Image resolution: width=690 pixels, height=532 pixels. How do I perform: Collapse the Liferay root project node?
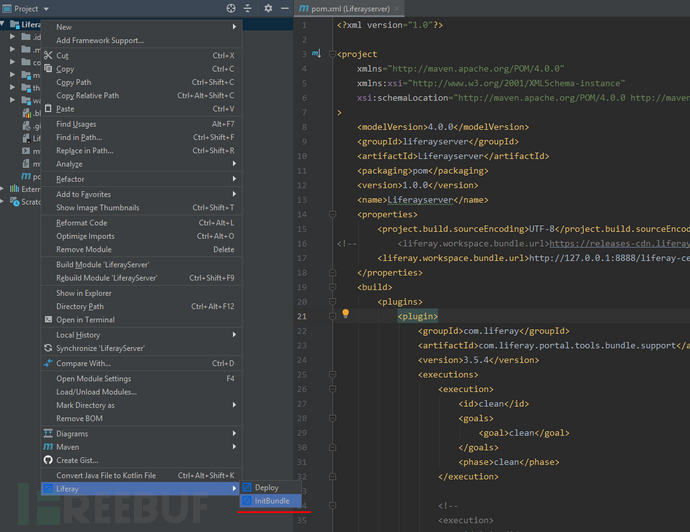(x=4, y=23)
